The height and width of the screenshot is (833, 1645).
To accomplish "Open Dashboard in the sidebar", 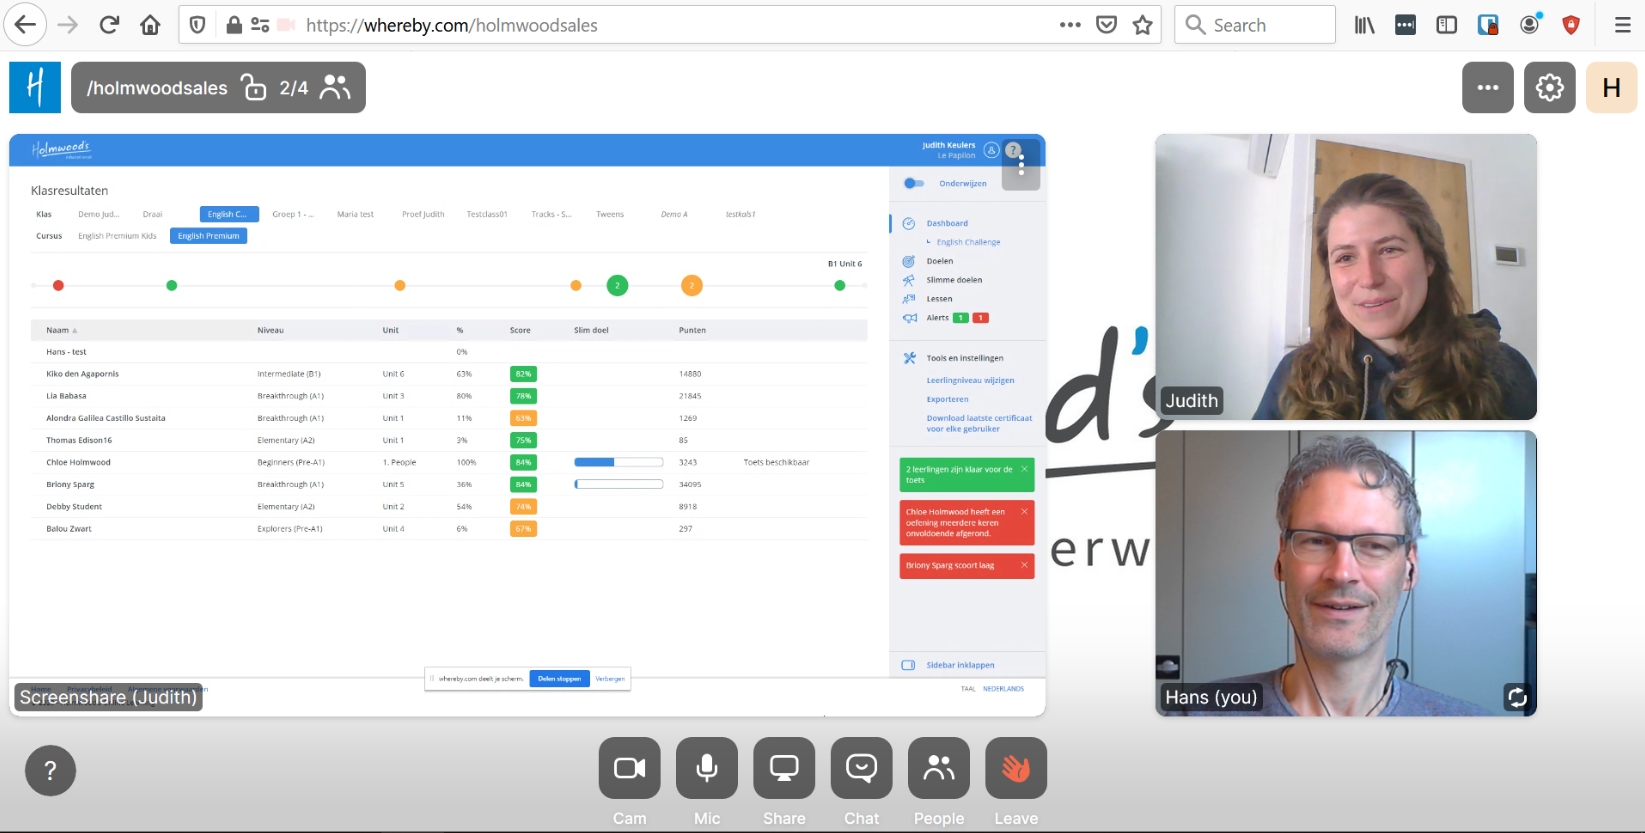I will click(x=947, y=223).
